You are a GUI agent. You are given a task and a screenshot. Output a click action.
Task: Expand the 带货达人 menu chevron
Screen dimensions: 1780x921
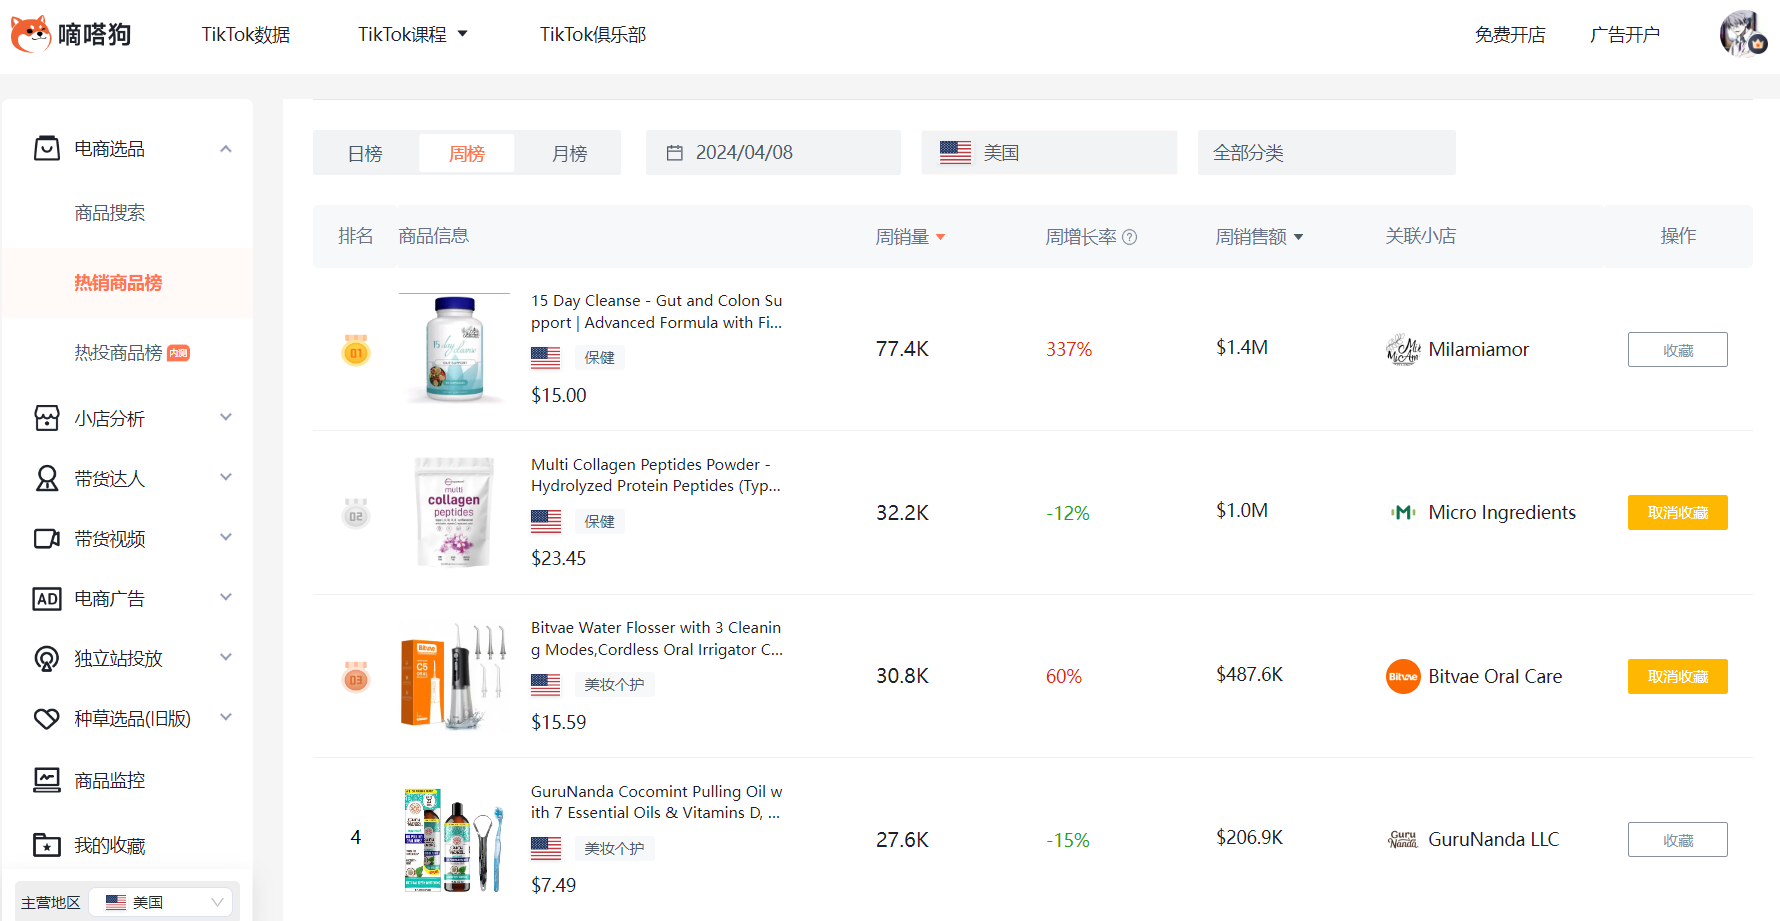click(226, 477)
